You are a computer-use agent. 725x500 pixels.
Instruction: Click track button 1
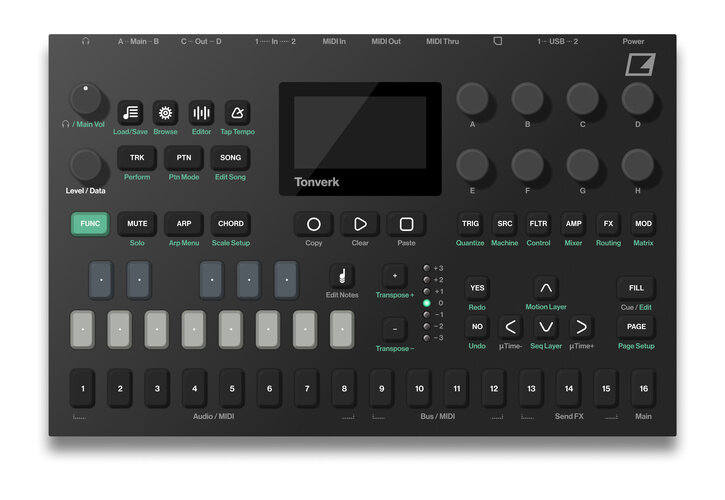point(83,388)
